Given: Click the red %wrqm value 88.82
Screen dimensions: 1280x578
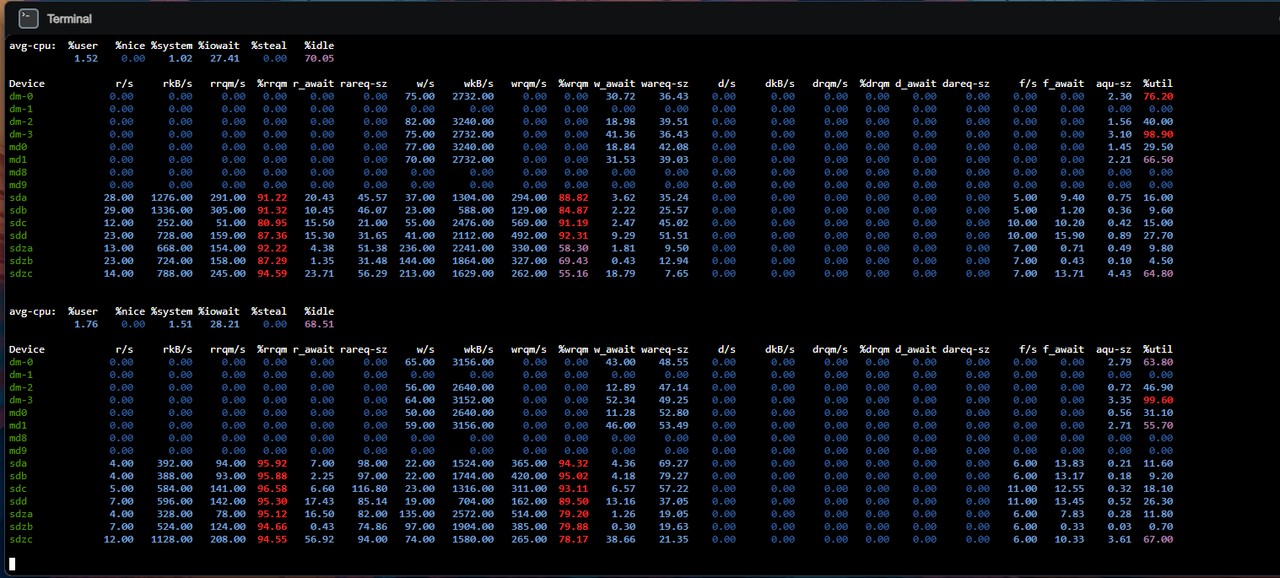Looking at the screenshot, I should (x=574, y=198).
